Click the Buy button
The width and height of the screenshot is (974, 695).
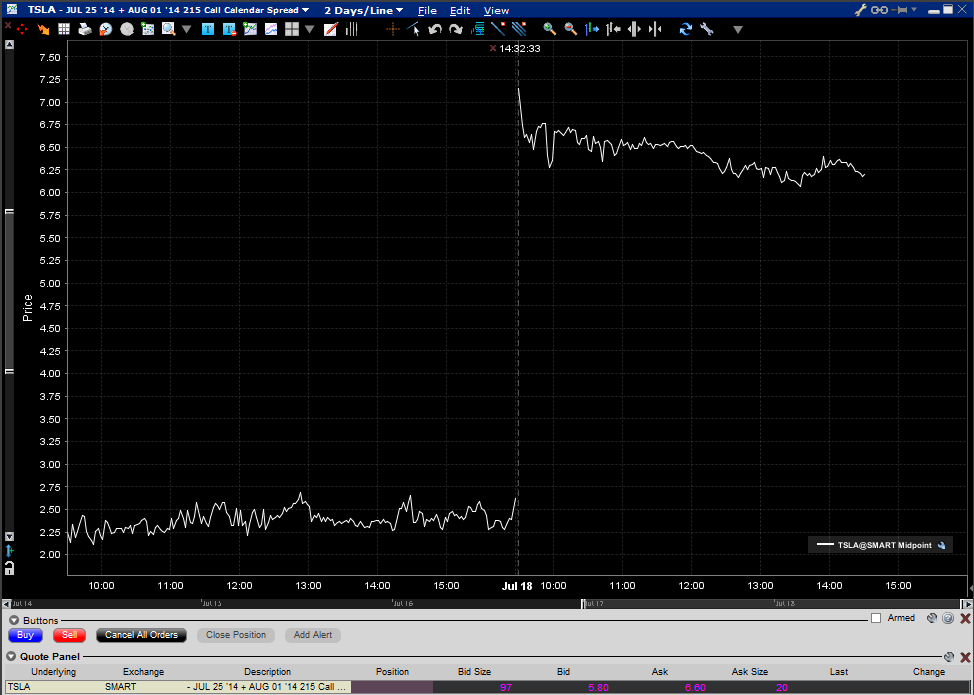pyautogui.click(x=25, y=635)
